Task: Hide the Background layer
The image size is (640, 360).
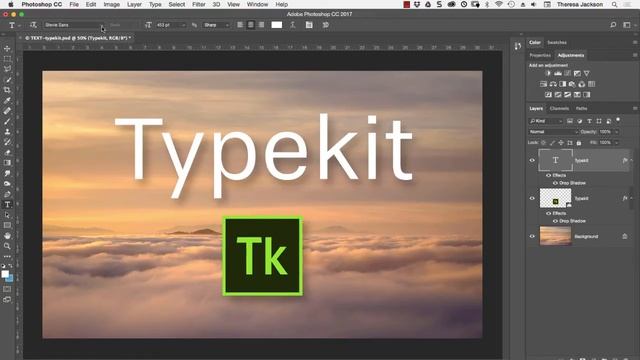Action: [x=532, y=236]
